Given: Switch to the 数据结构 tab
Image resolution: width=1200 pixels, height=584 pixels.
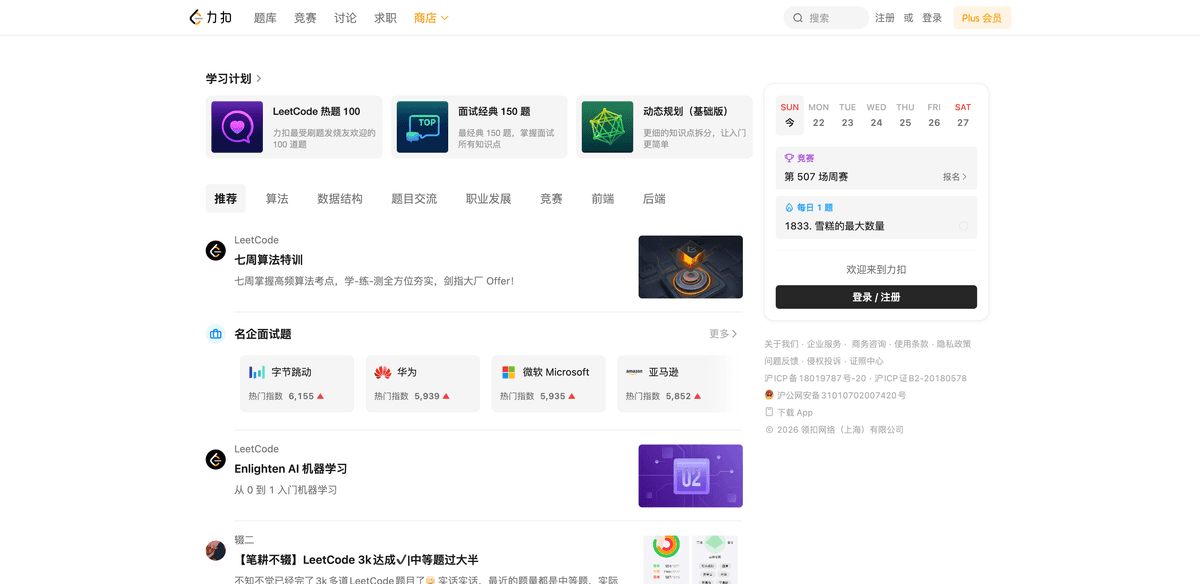Looking at the screenshot, I should pos(340,199).
